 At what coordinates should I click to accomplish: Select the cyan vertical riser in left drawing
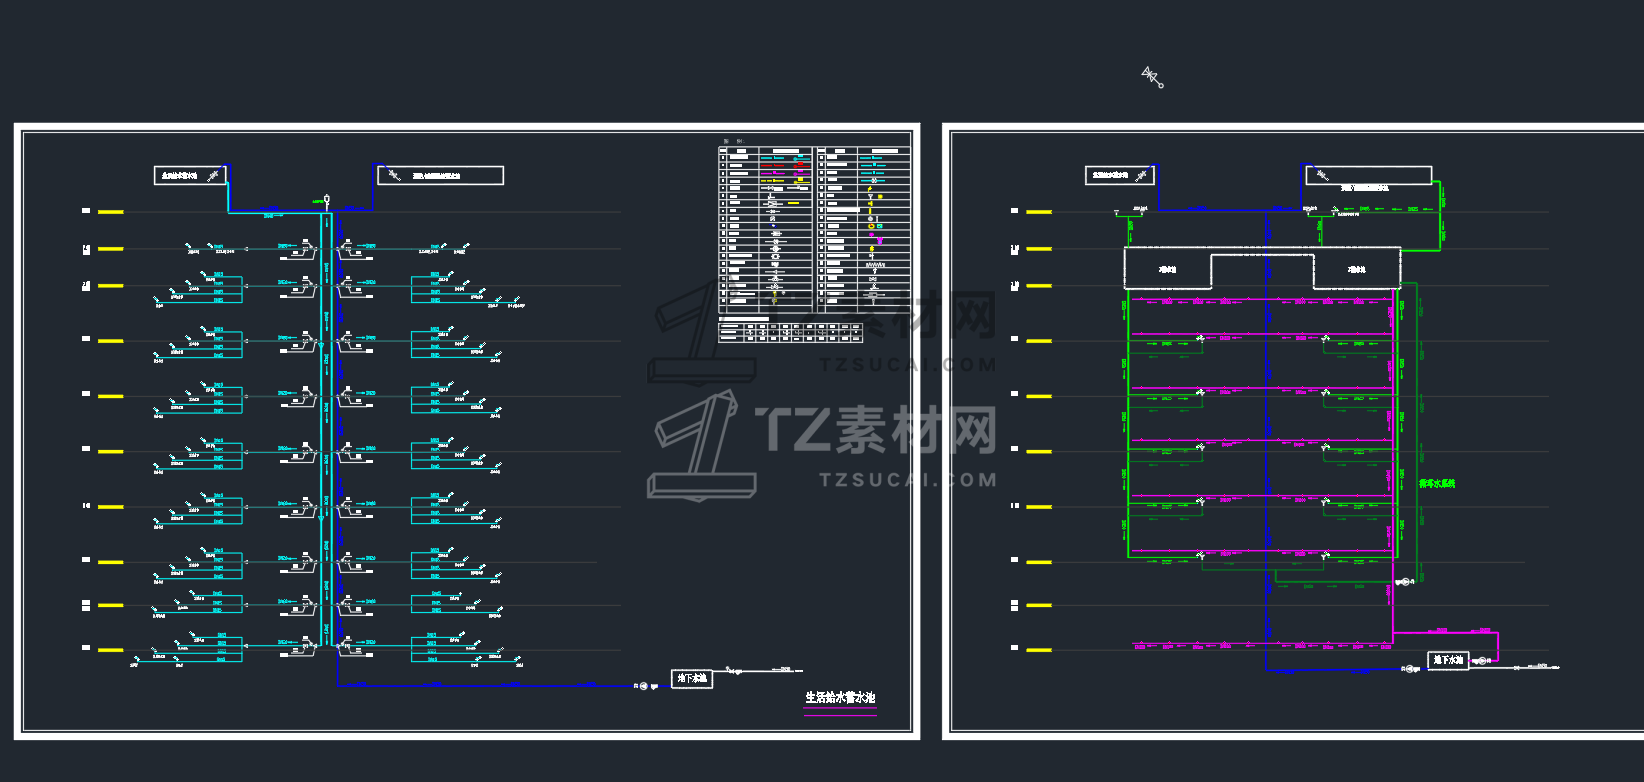[x=325, y=430]
